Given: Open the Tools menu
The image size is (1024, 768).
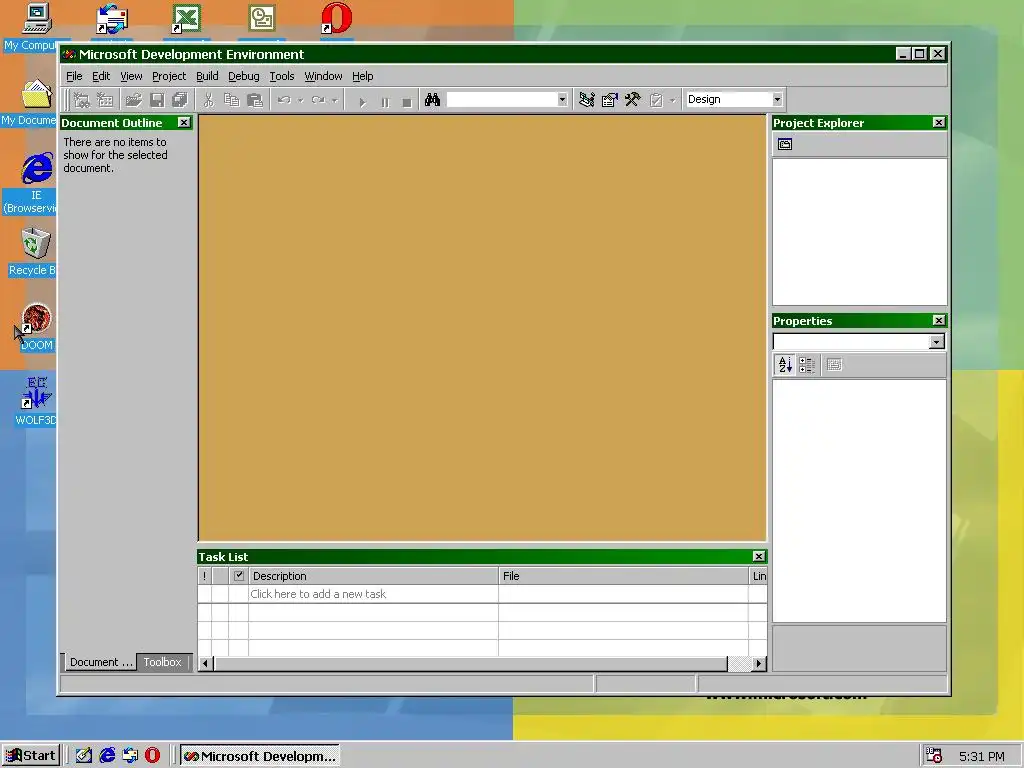Looking at the screenshot, I should (x=281, y=76).
